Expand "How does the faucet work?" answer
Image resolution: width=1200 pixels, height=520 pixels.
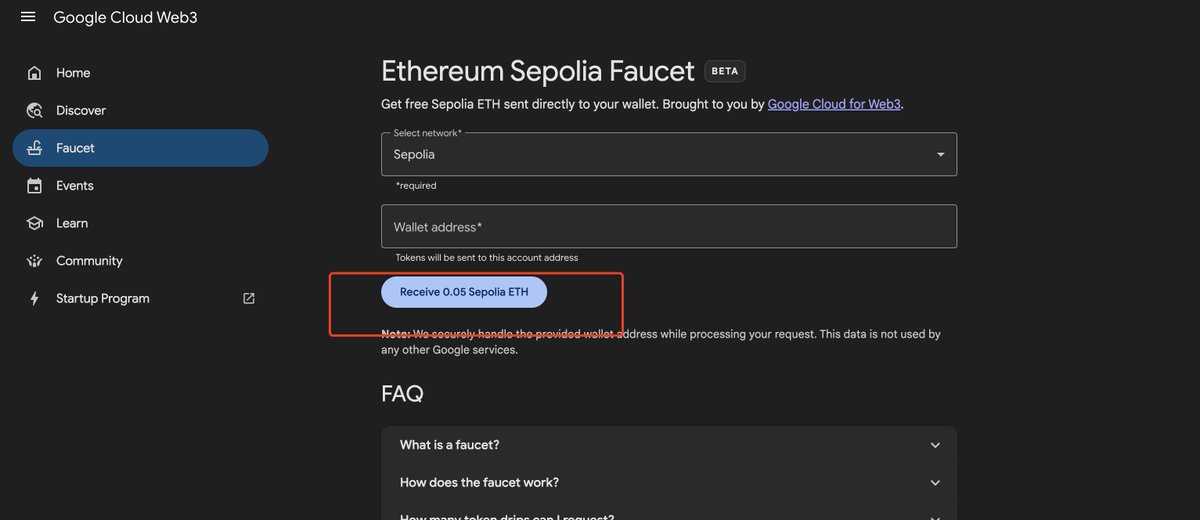pyautogui.click(x=935, y=483)
